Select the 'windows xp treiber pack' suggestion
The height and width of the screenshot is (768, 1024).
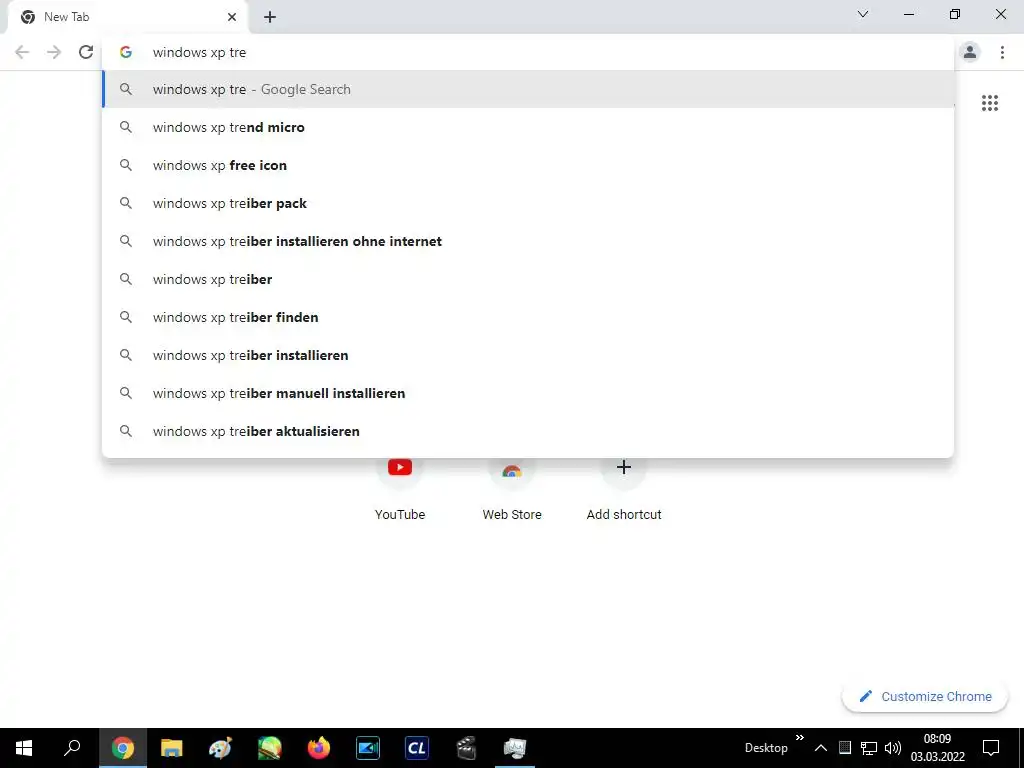click(x=528, y=203)
